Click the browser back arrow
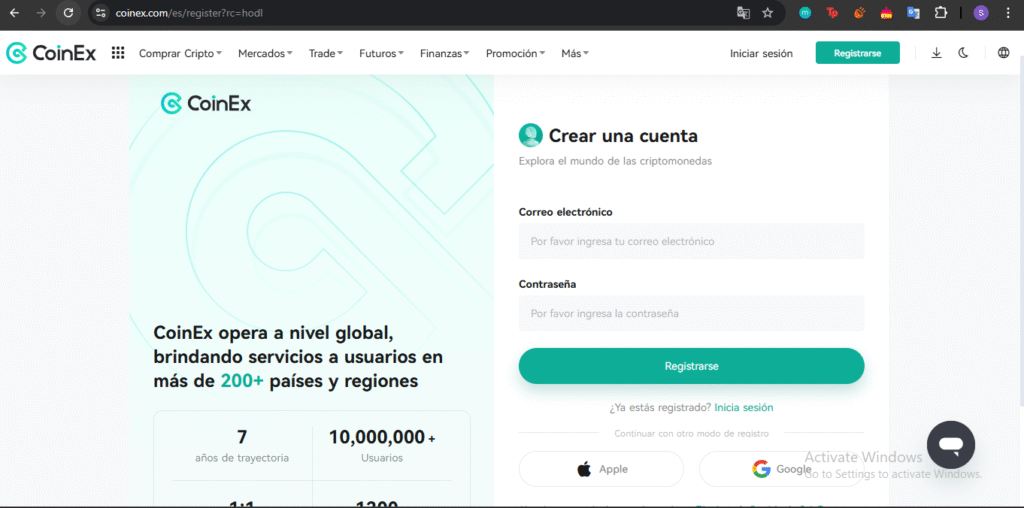The width and height of the screenshot is (1024, 508). tap(14, 12)
